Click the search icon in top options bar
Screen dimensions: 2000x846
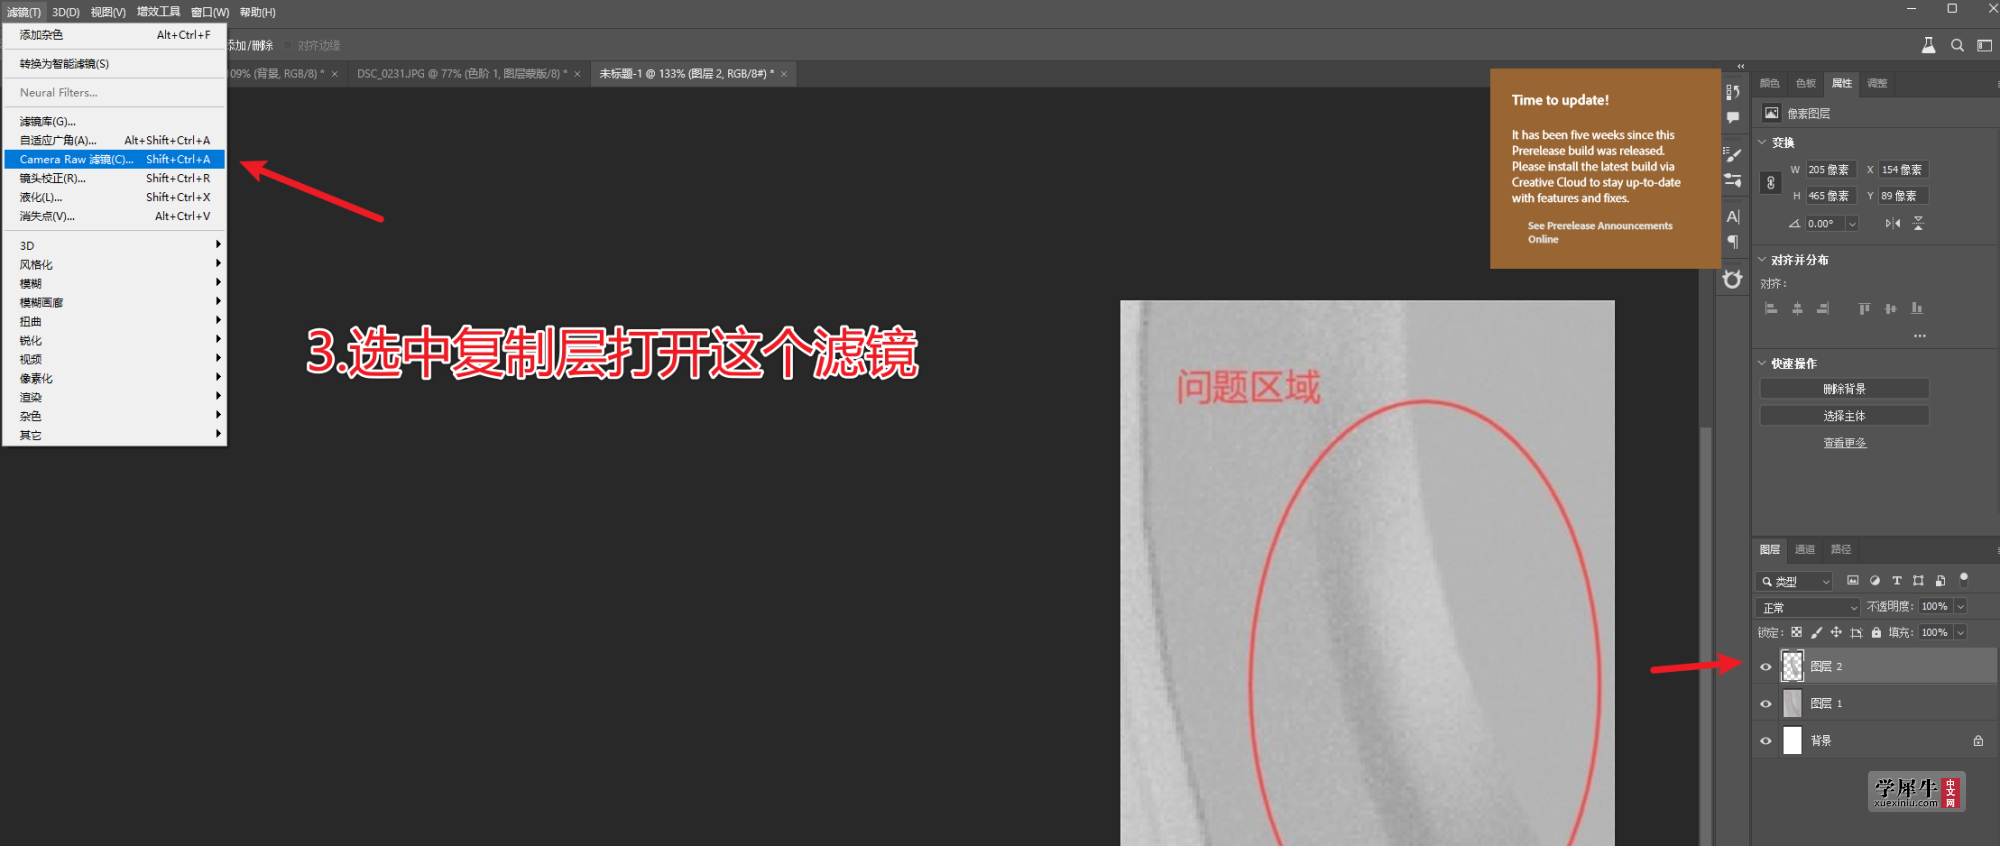coord(1957,45)
